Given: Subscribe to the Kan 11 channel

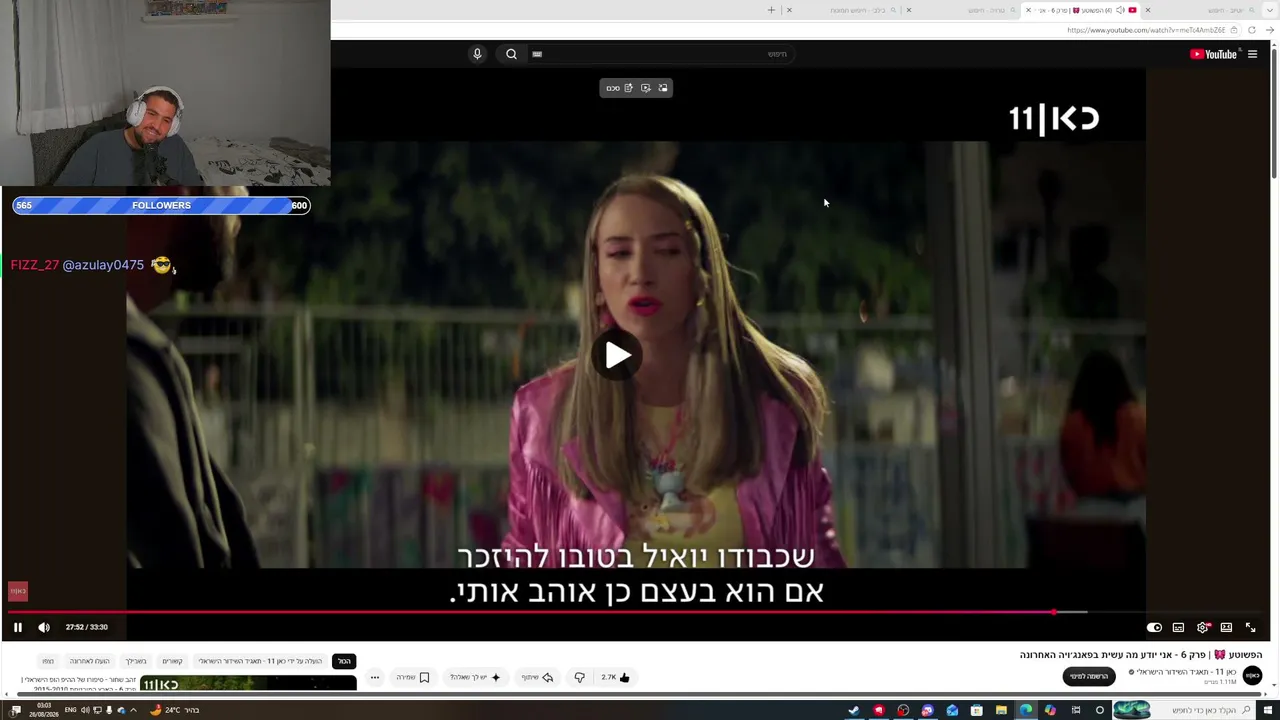Looking at the screenshot, I should (x=1089, y=676).
